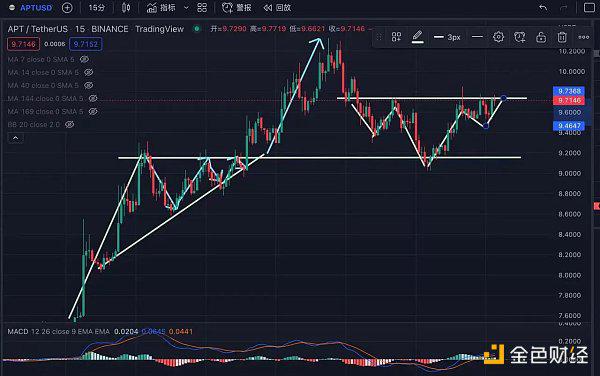Toggle visibility of BB 20 indicator
The image size is (600, 376).
69,124
